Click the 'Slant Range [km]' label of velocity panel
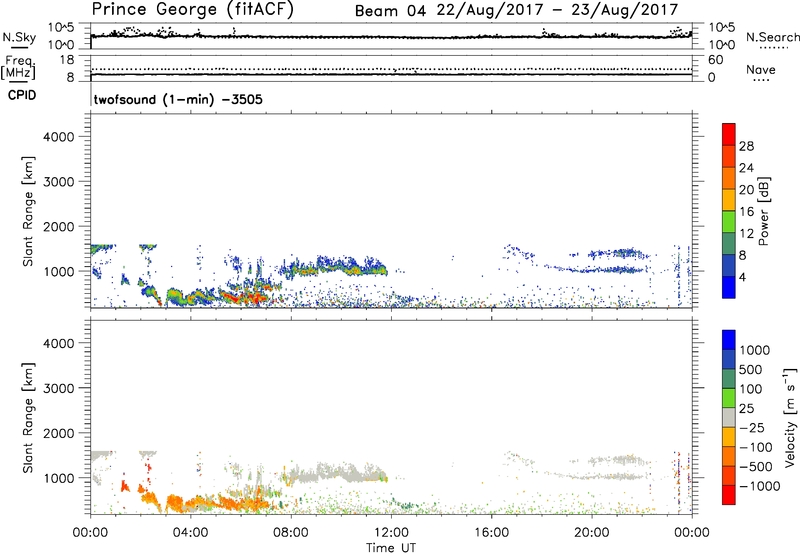800x554 pixels. tap(28, 417)
